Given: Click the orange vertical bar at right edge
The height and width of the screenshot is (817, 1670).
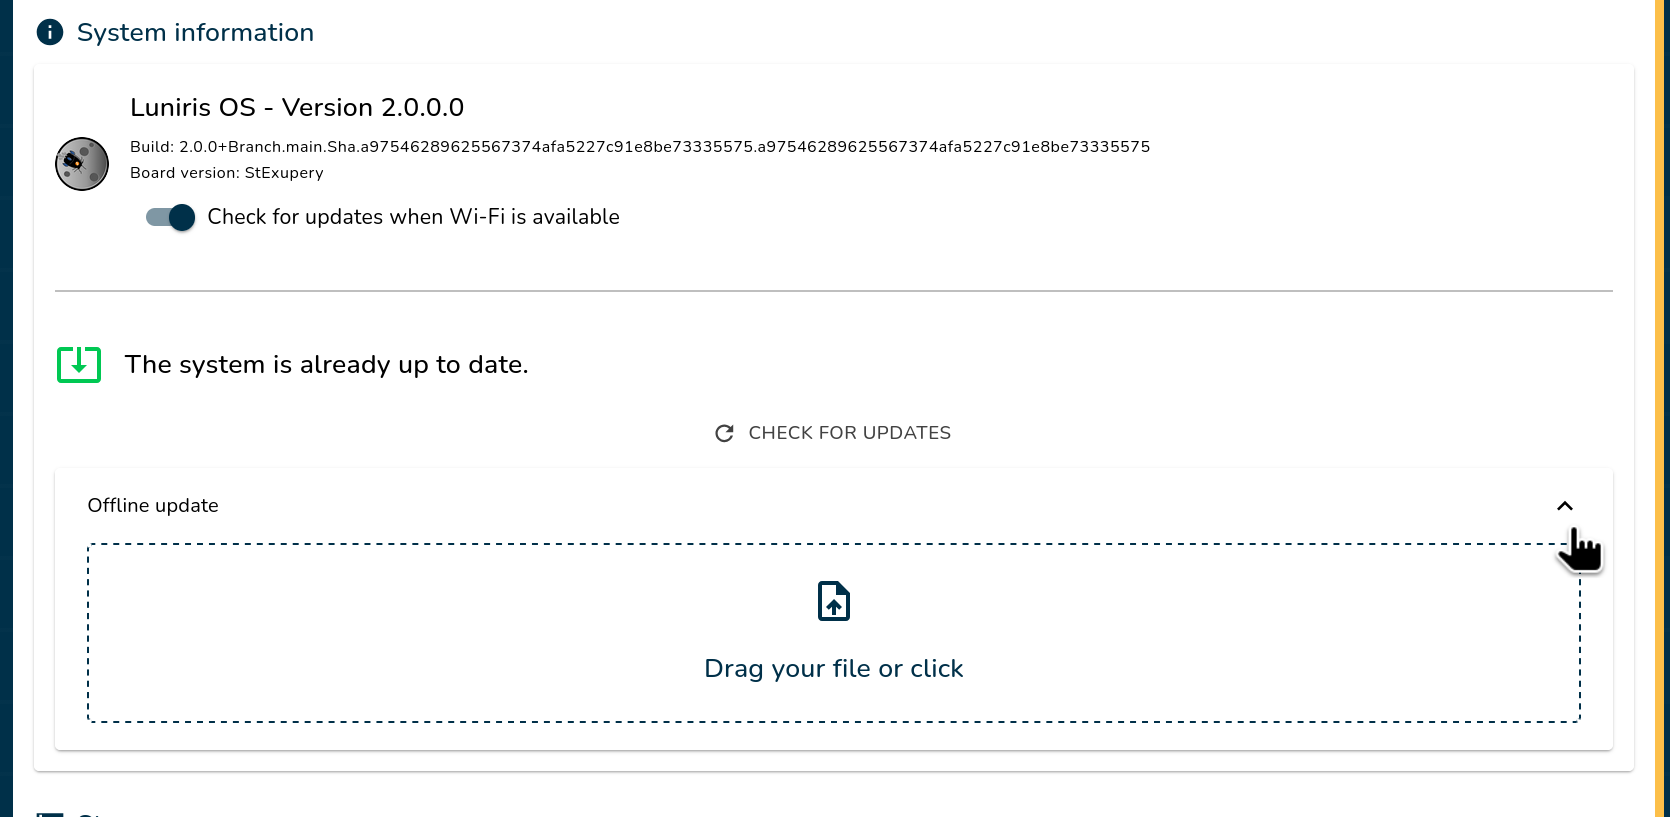Looking at the screenshot, I should [1660, 408].
